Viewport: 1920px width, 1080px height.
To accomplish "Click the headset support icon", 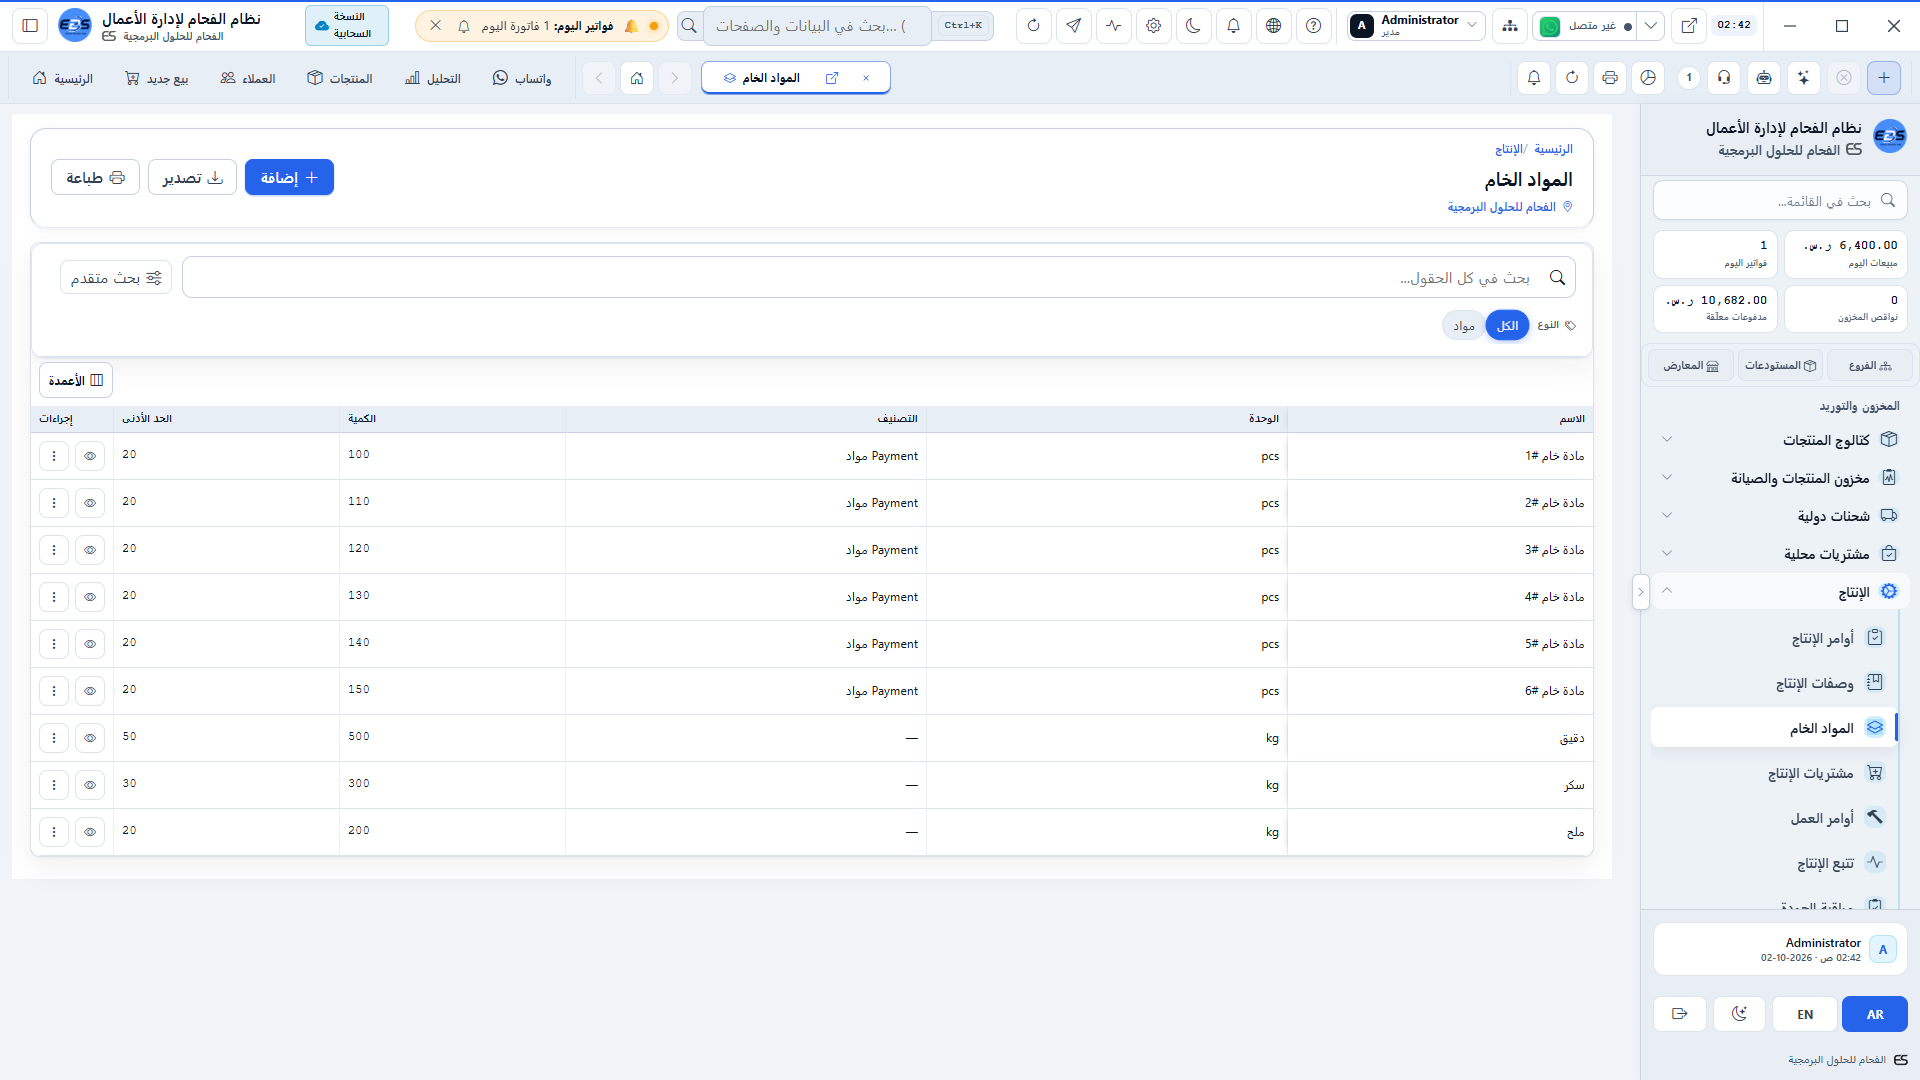I will click(1724, 78).
